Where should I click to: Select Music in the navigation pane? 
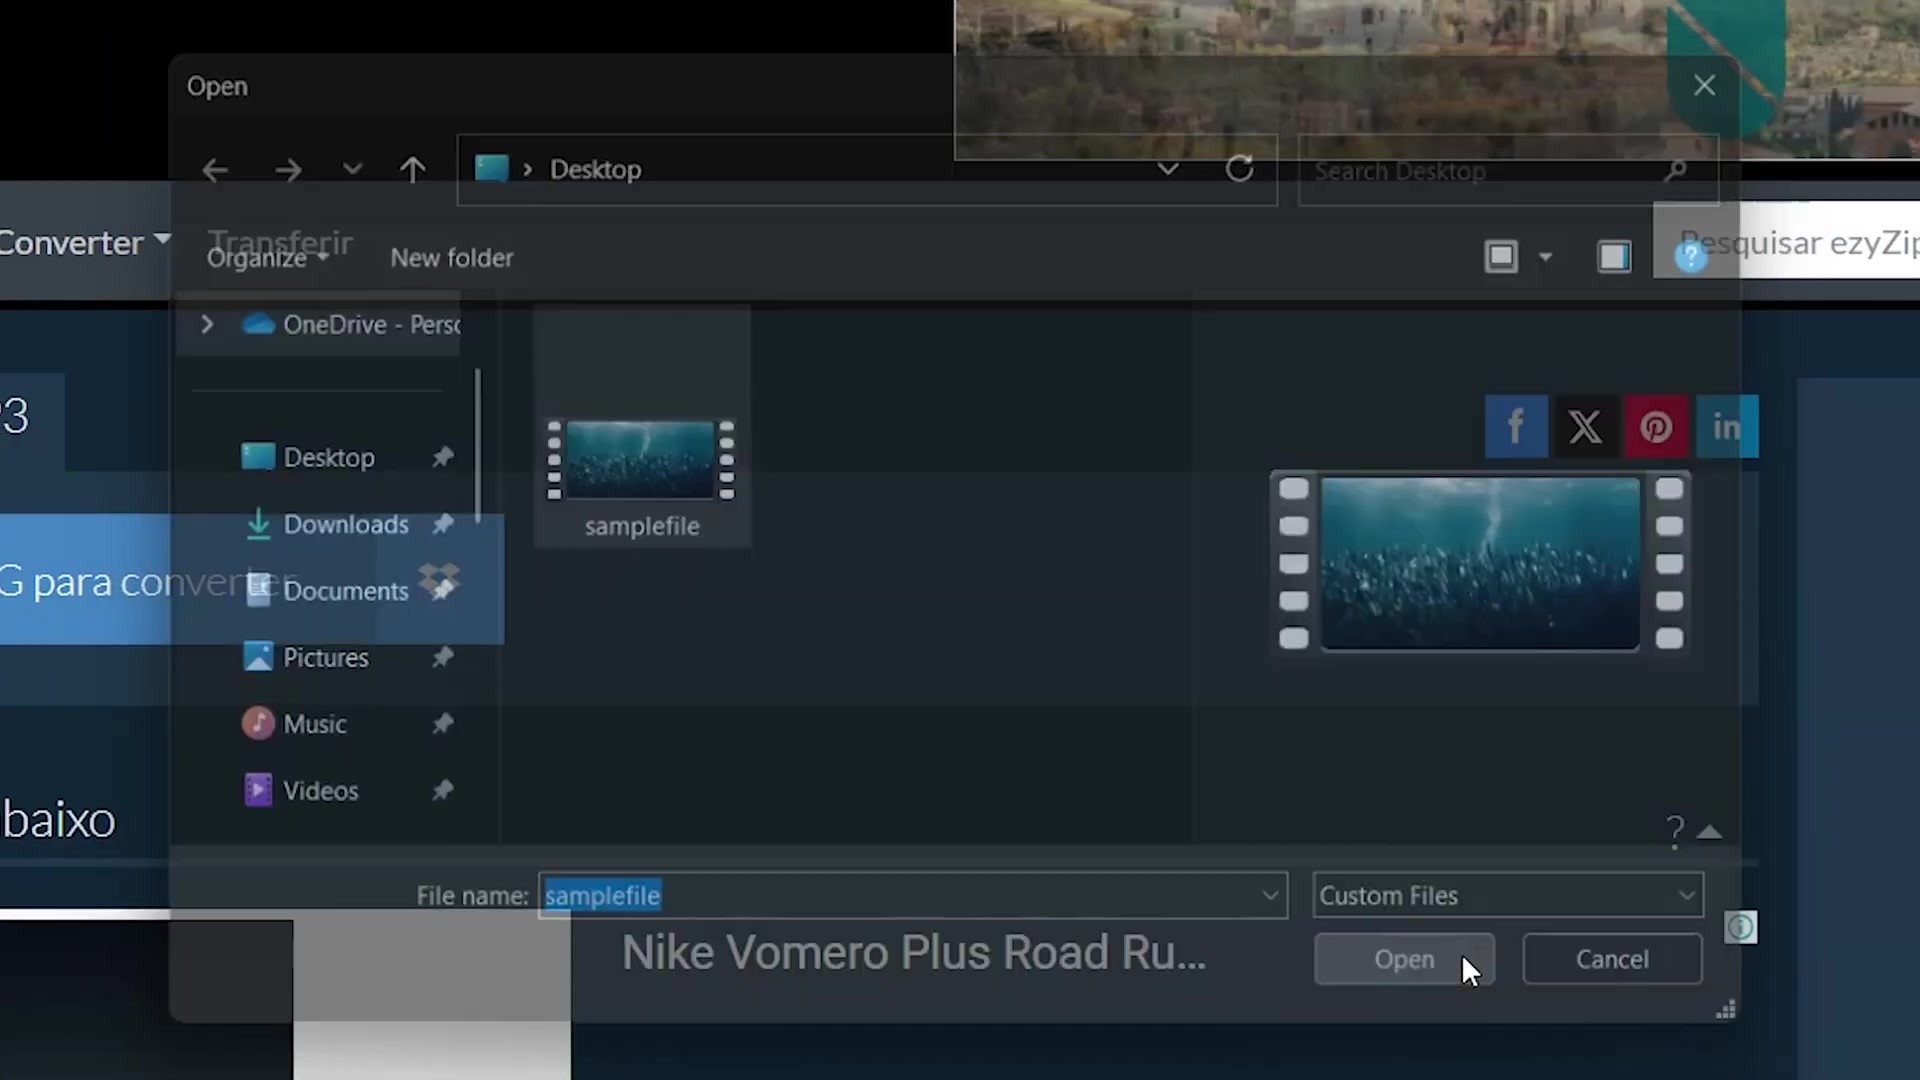pos(295,724)
